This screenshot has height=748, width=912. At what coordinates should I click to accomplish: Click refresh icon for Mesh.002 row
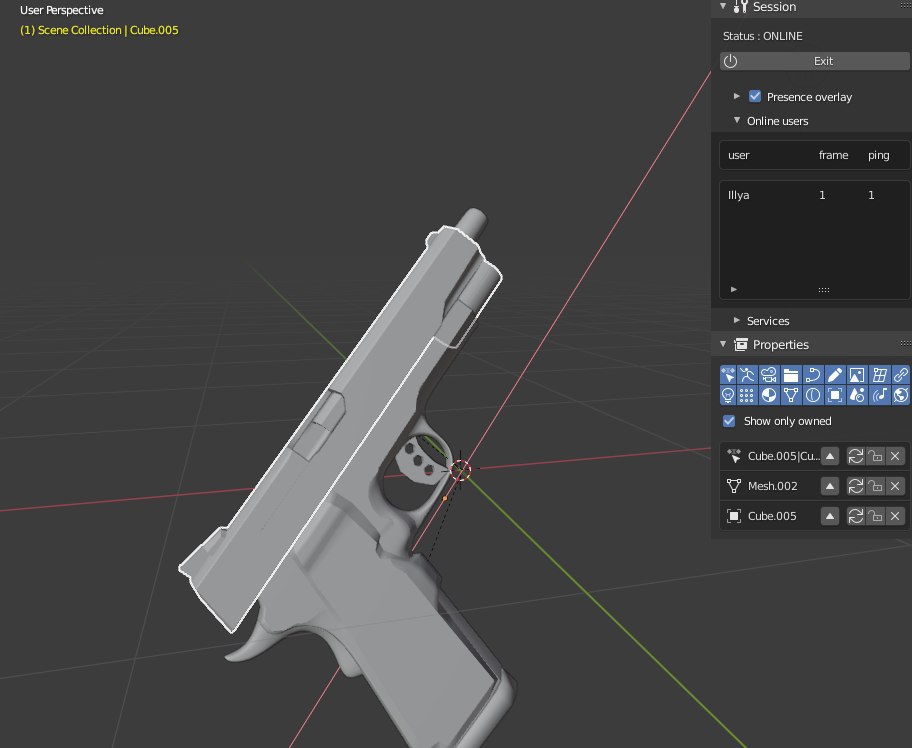pos(856,486)
